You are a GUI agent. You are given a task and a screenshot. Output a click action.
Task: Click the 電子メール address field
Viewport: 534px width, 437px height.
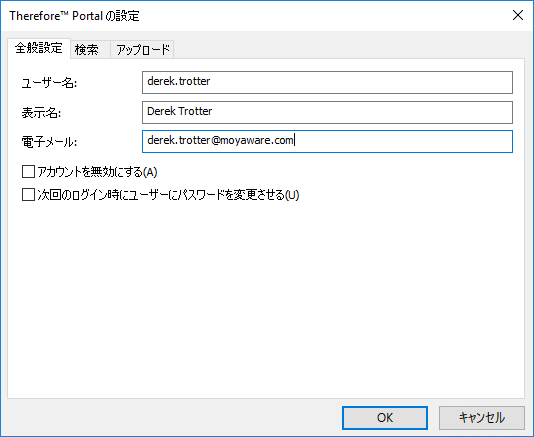(327, 141)
